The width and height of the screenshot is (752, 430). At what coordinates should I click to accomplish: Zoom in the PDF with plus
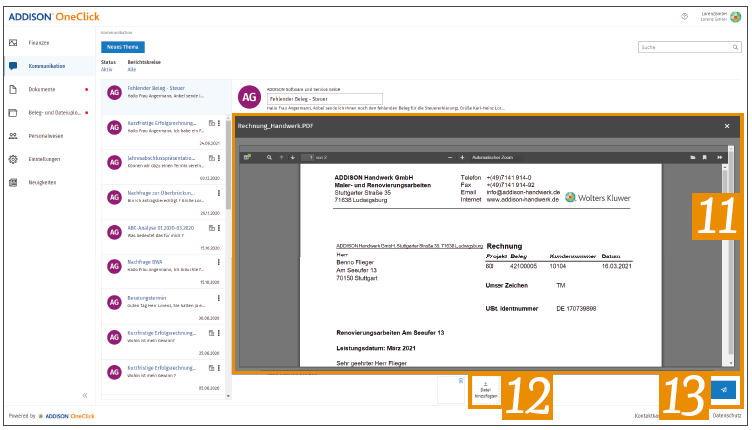click(462, 157)
